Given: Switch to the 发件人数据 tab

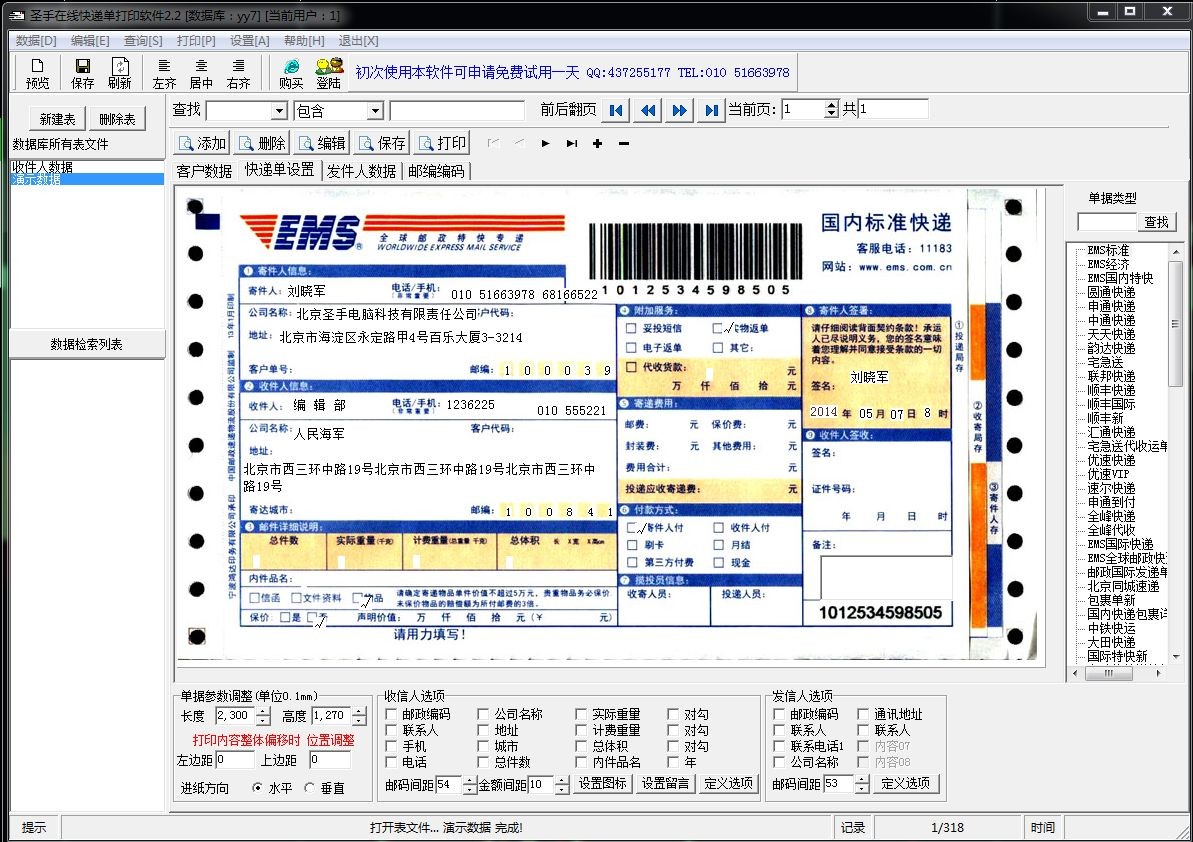Looking at the screenshot, I should coord(361,171).
